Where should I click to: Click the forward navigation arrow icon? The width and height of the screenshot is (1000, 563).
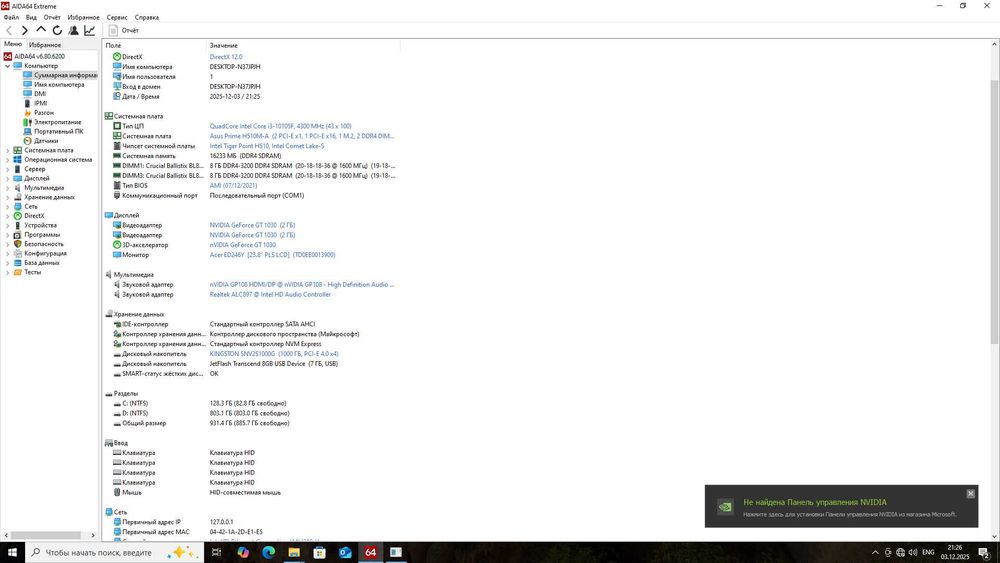[25, 30]
